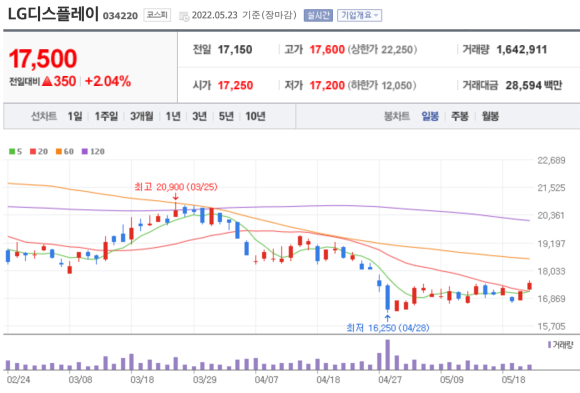Click the +2.04% change percentage

click(x=108, y=81)
